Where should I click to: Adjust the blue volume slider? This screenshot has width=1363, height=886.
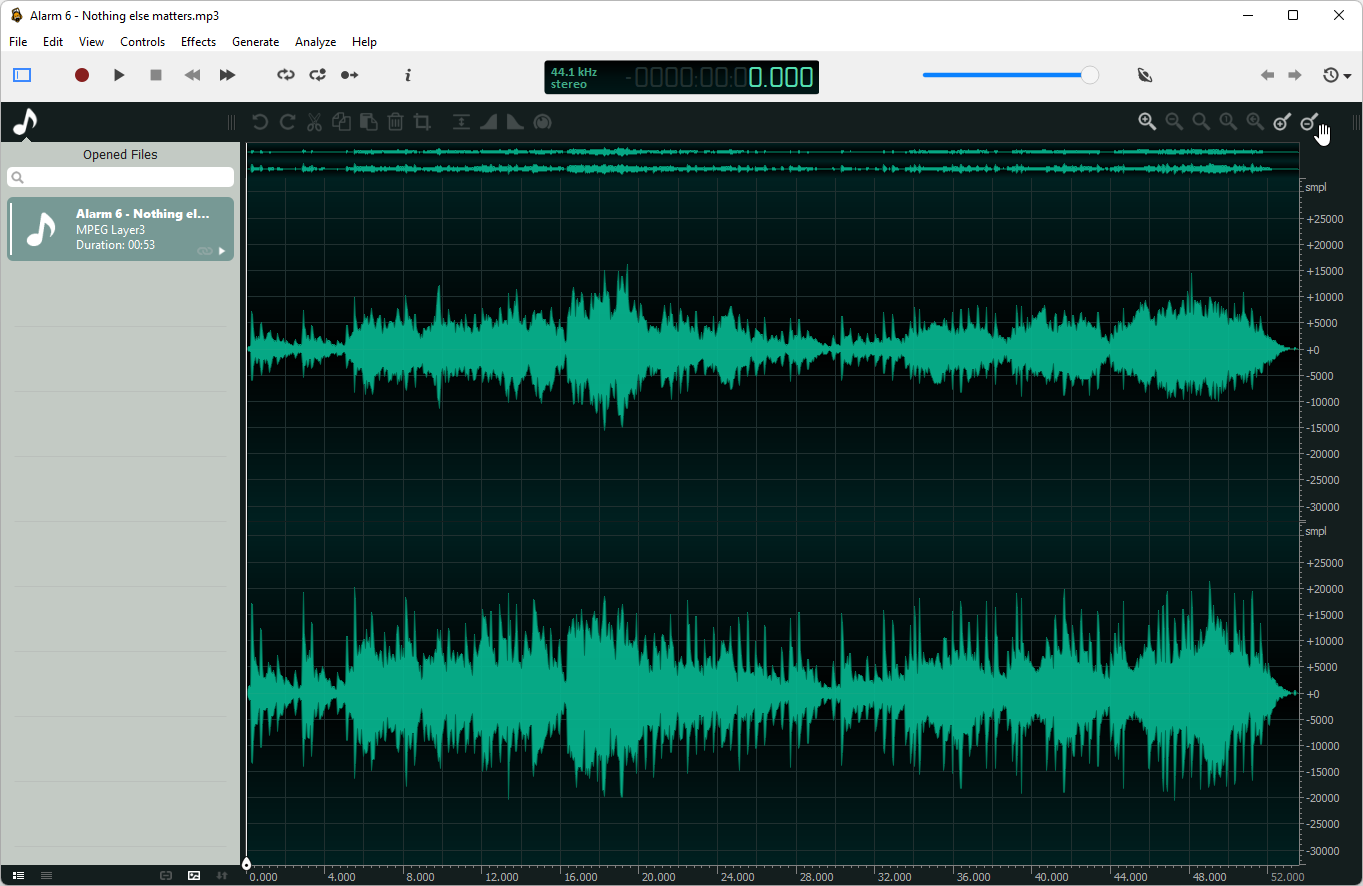click(x=1010, y=75)
